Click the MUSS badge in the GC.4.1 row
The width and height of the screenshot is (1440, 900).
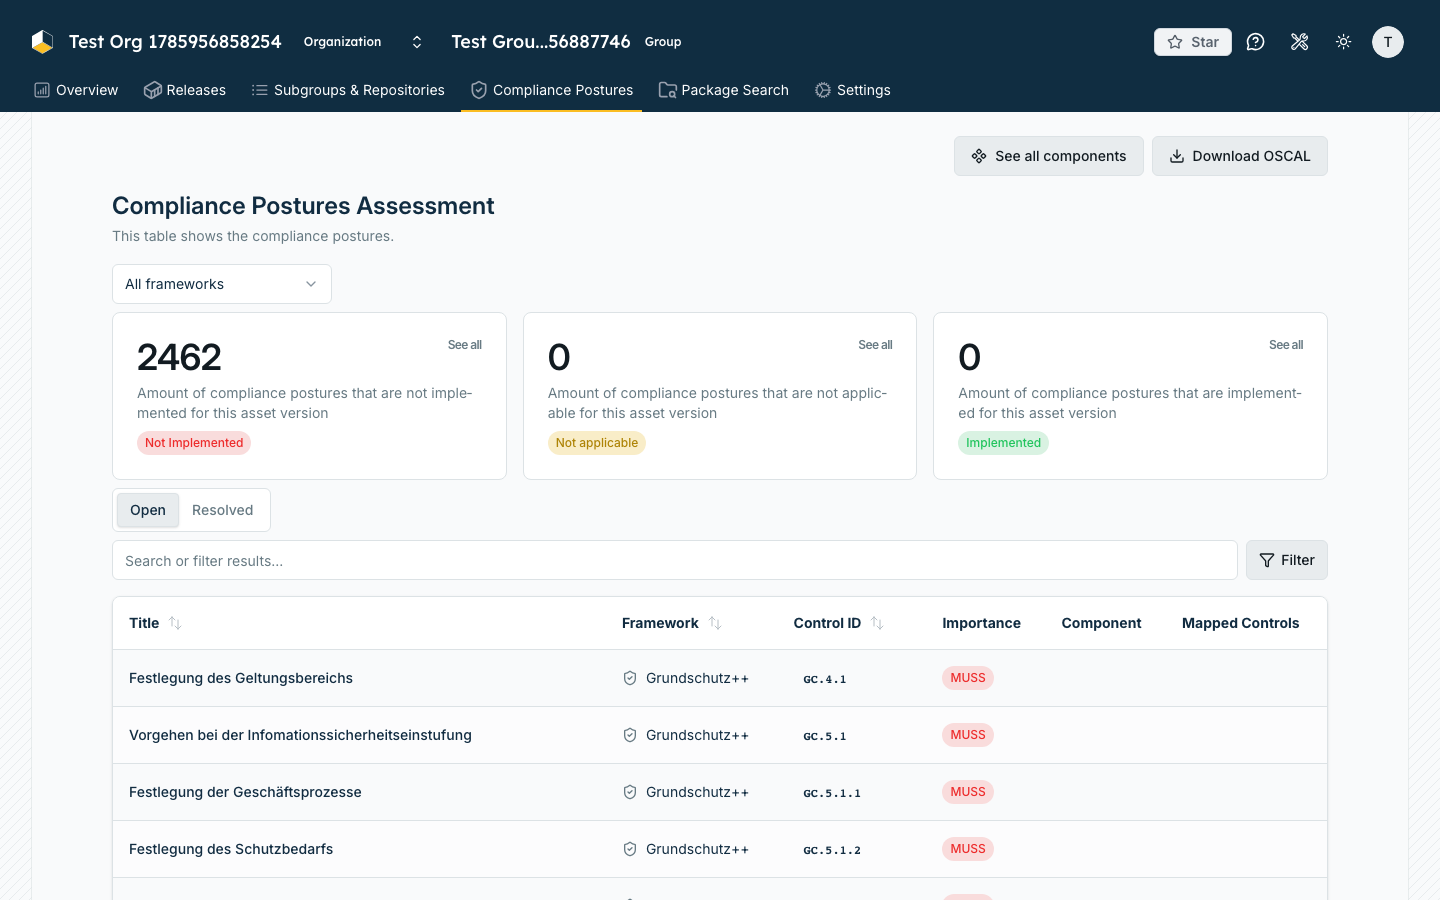pyautogui.click(x=968, y=678)
